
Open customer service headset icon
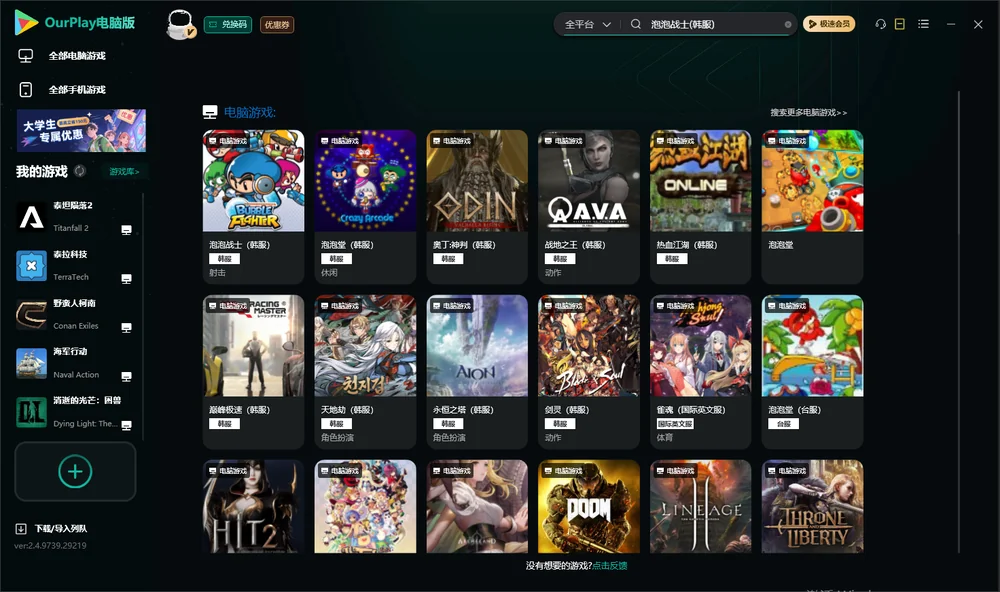[881, 24]
